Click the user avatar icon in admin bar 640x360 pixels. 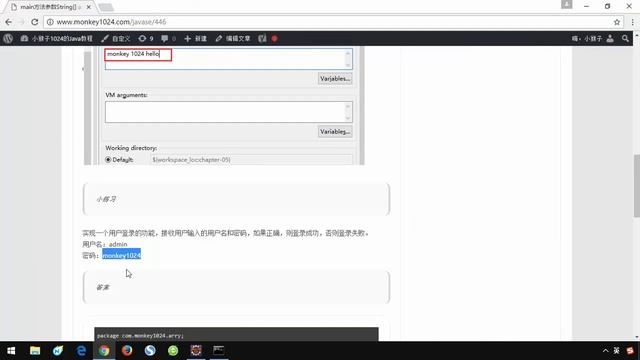pyautogui.click(x=610, y=38)
